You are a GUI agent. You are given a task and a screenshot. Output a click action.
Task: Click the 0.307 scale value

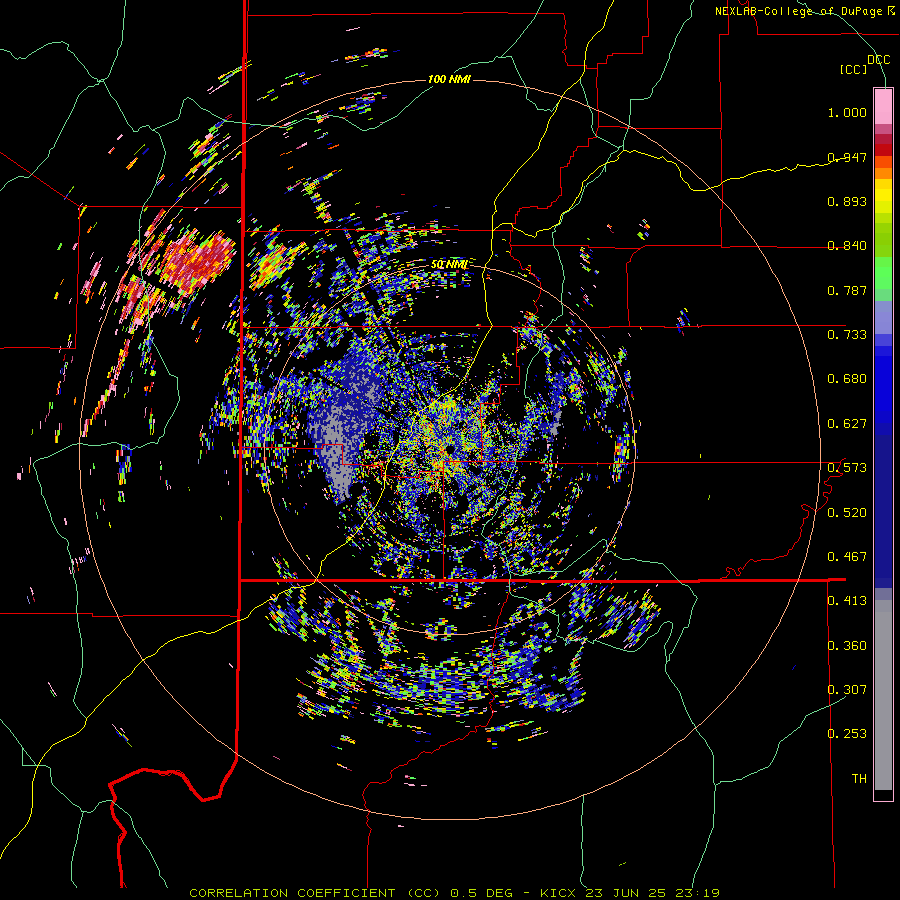click(x=847, y=690)
